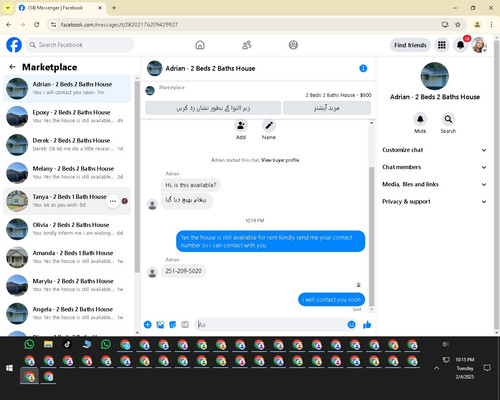The image size is (500, 400).
Task: Expand Media, files and links section
Action: [x=434, y=184]
